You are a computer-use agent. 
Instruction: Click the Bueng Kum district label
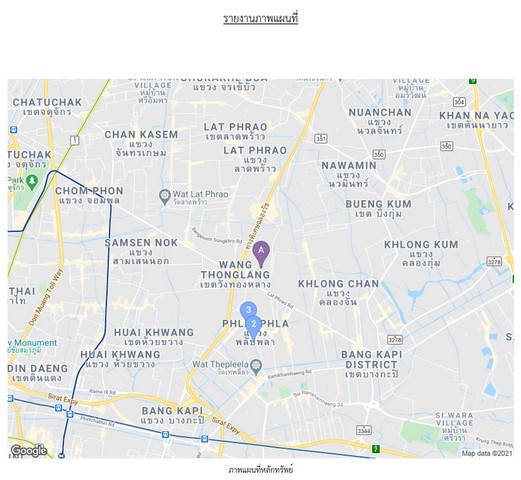point(378,208)
